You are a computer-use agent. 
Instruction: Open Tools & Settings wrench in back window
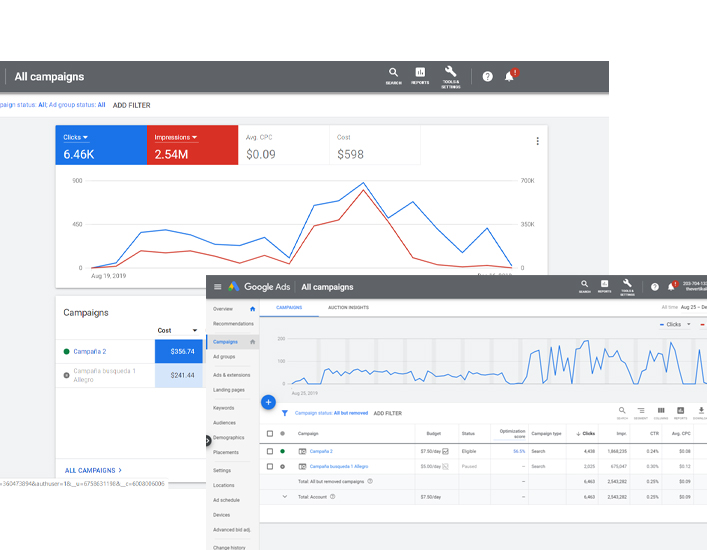(450, 77)
